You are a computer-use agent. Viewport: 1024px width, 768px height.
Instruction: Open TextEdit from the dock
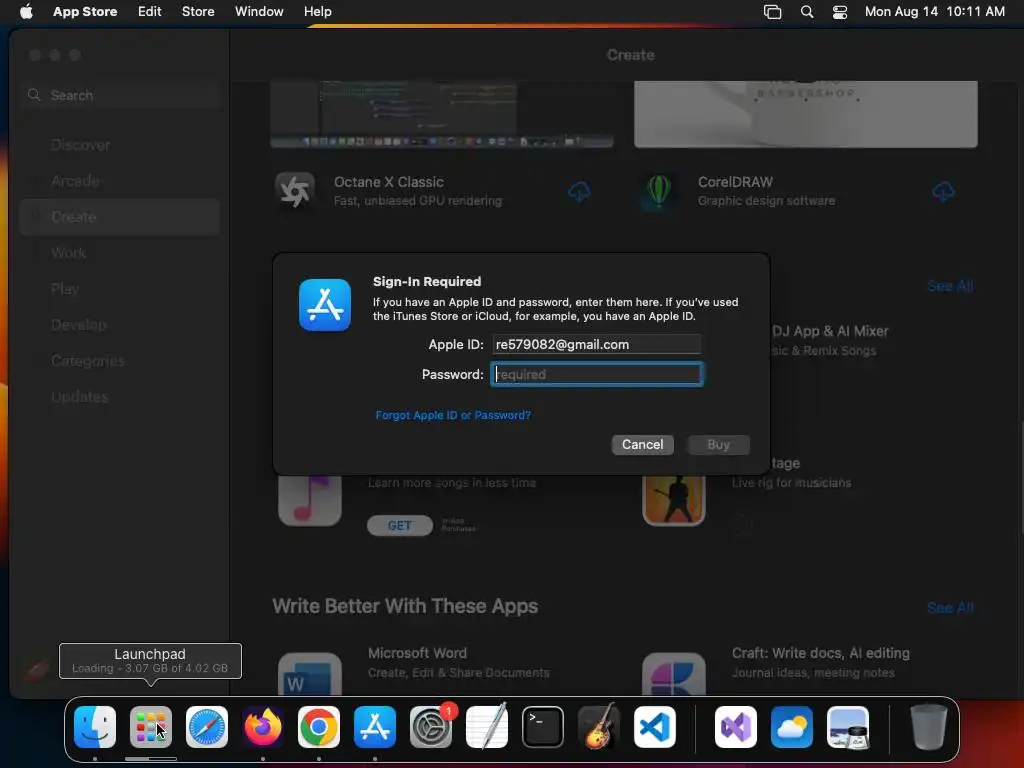click(487, 727)
